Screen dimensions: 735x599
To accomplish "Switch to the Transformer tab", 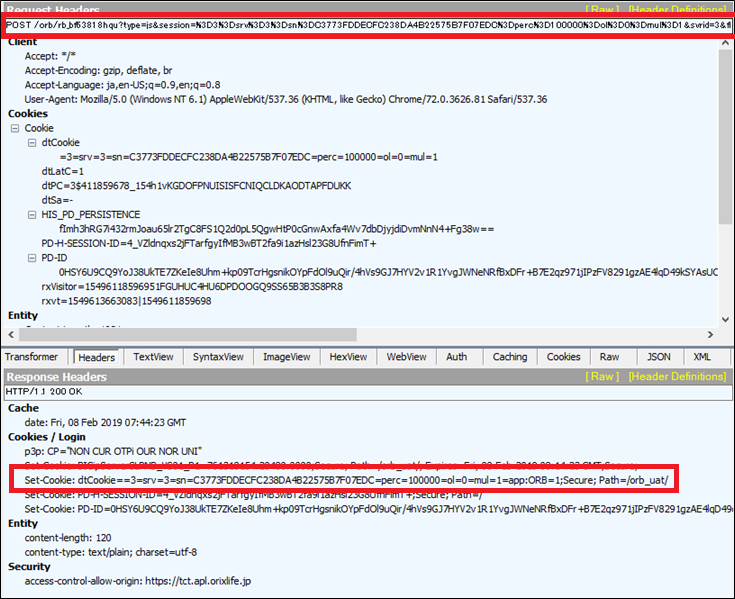I will (x=31, y=357).
